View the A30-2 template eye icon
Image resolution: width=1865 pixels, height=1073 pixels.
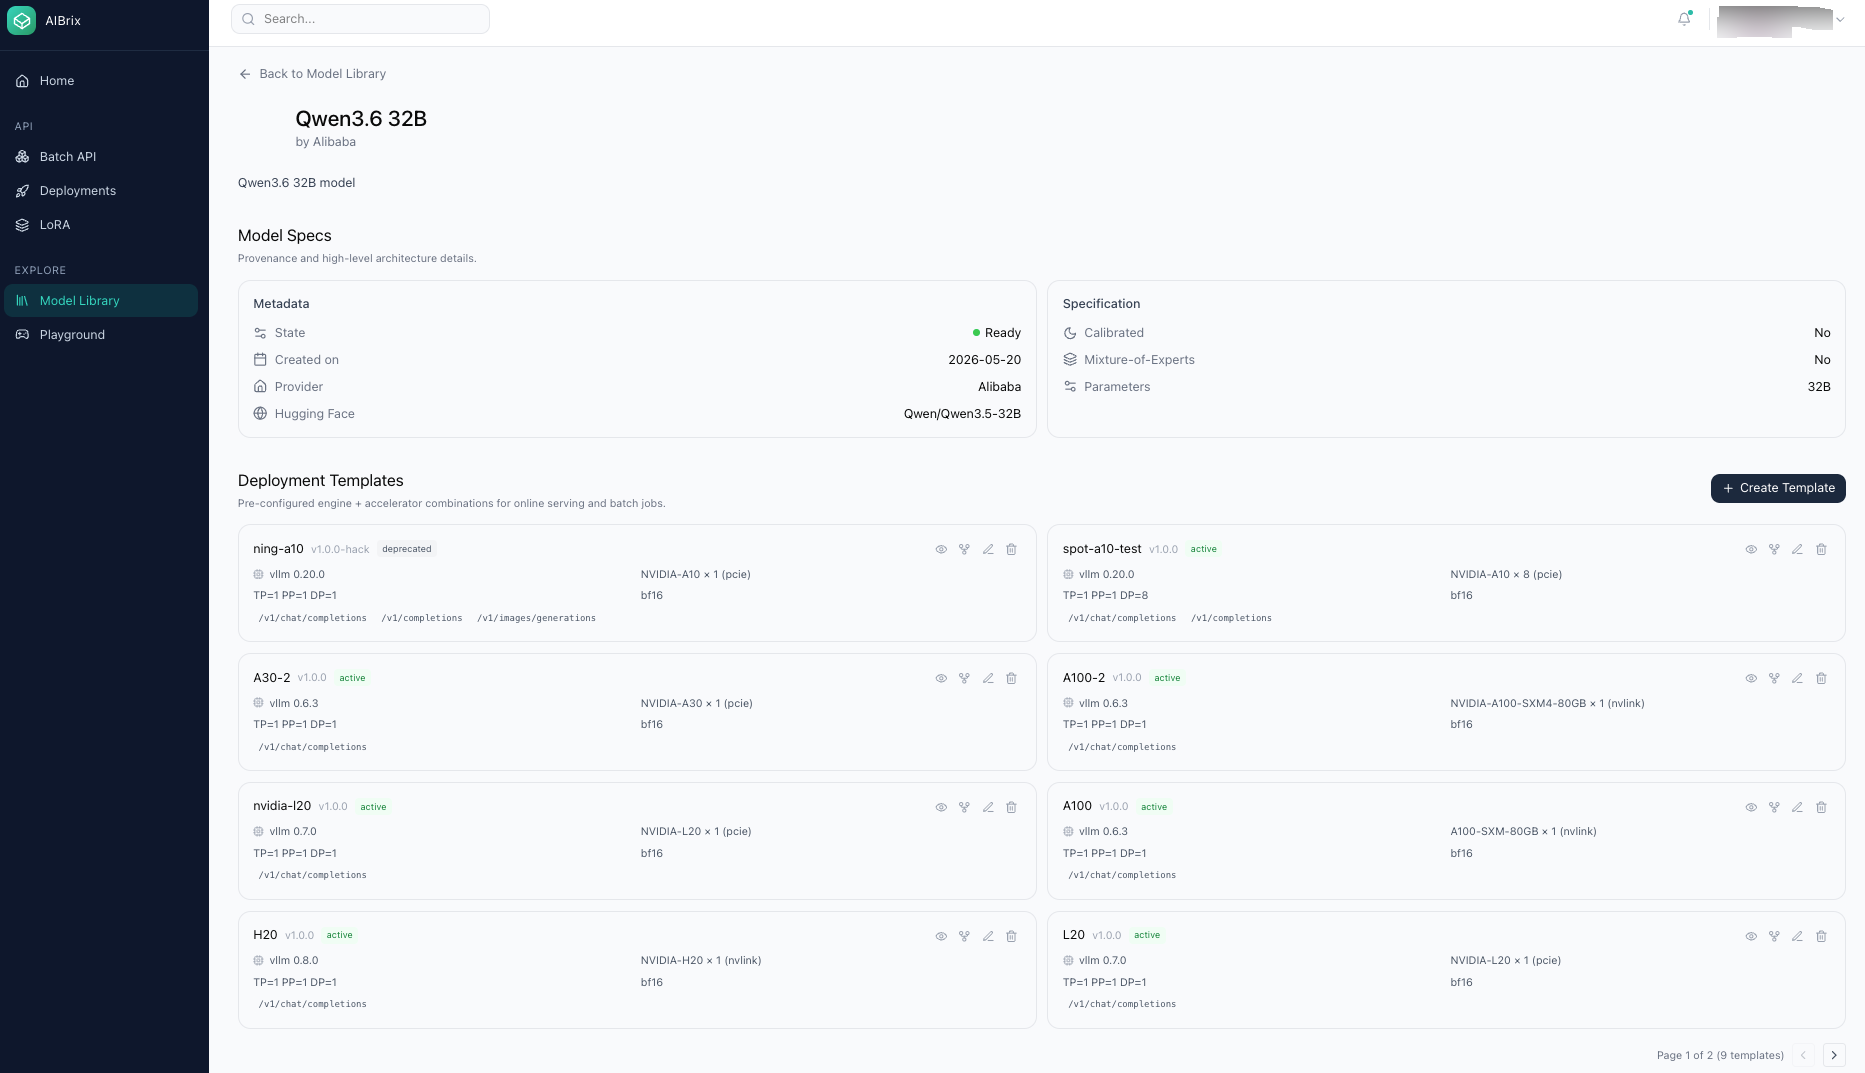(941, 678)
